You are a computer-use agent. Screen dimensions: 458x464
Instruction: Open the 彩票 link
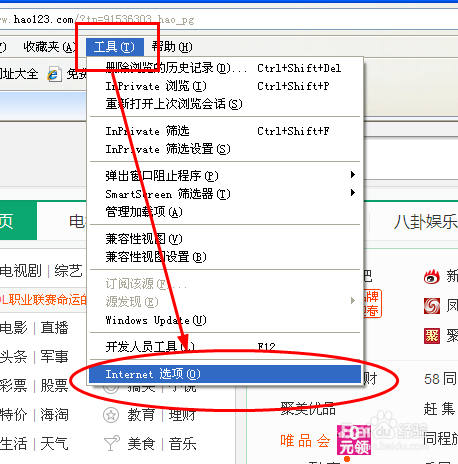point(13,385)
